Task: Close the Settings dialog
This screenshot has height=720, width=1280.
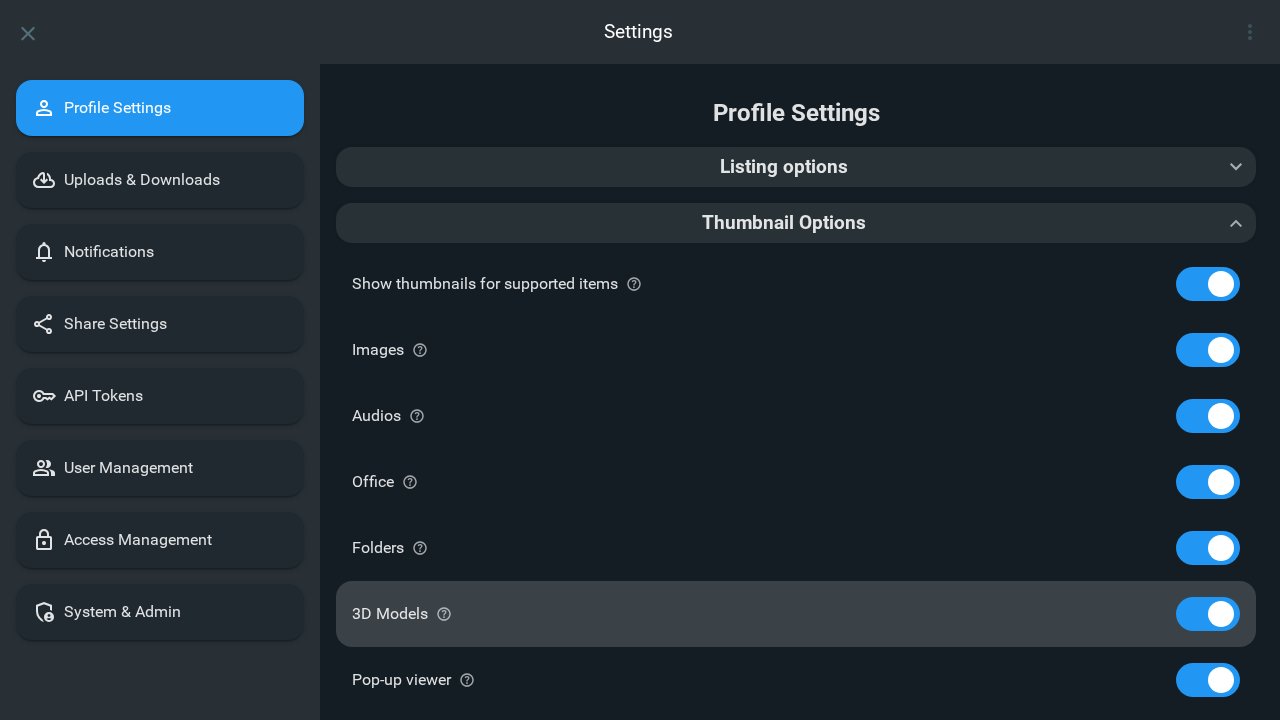Action: [28, 33]
